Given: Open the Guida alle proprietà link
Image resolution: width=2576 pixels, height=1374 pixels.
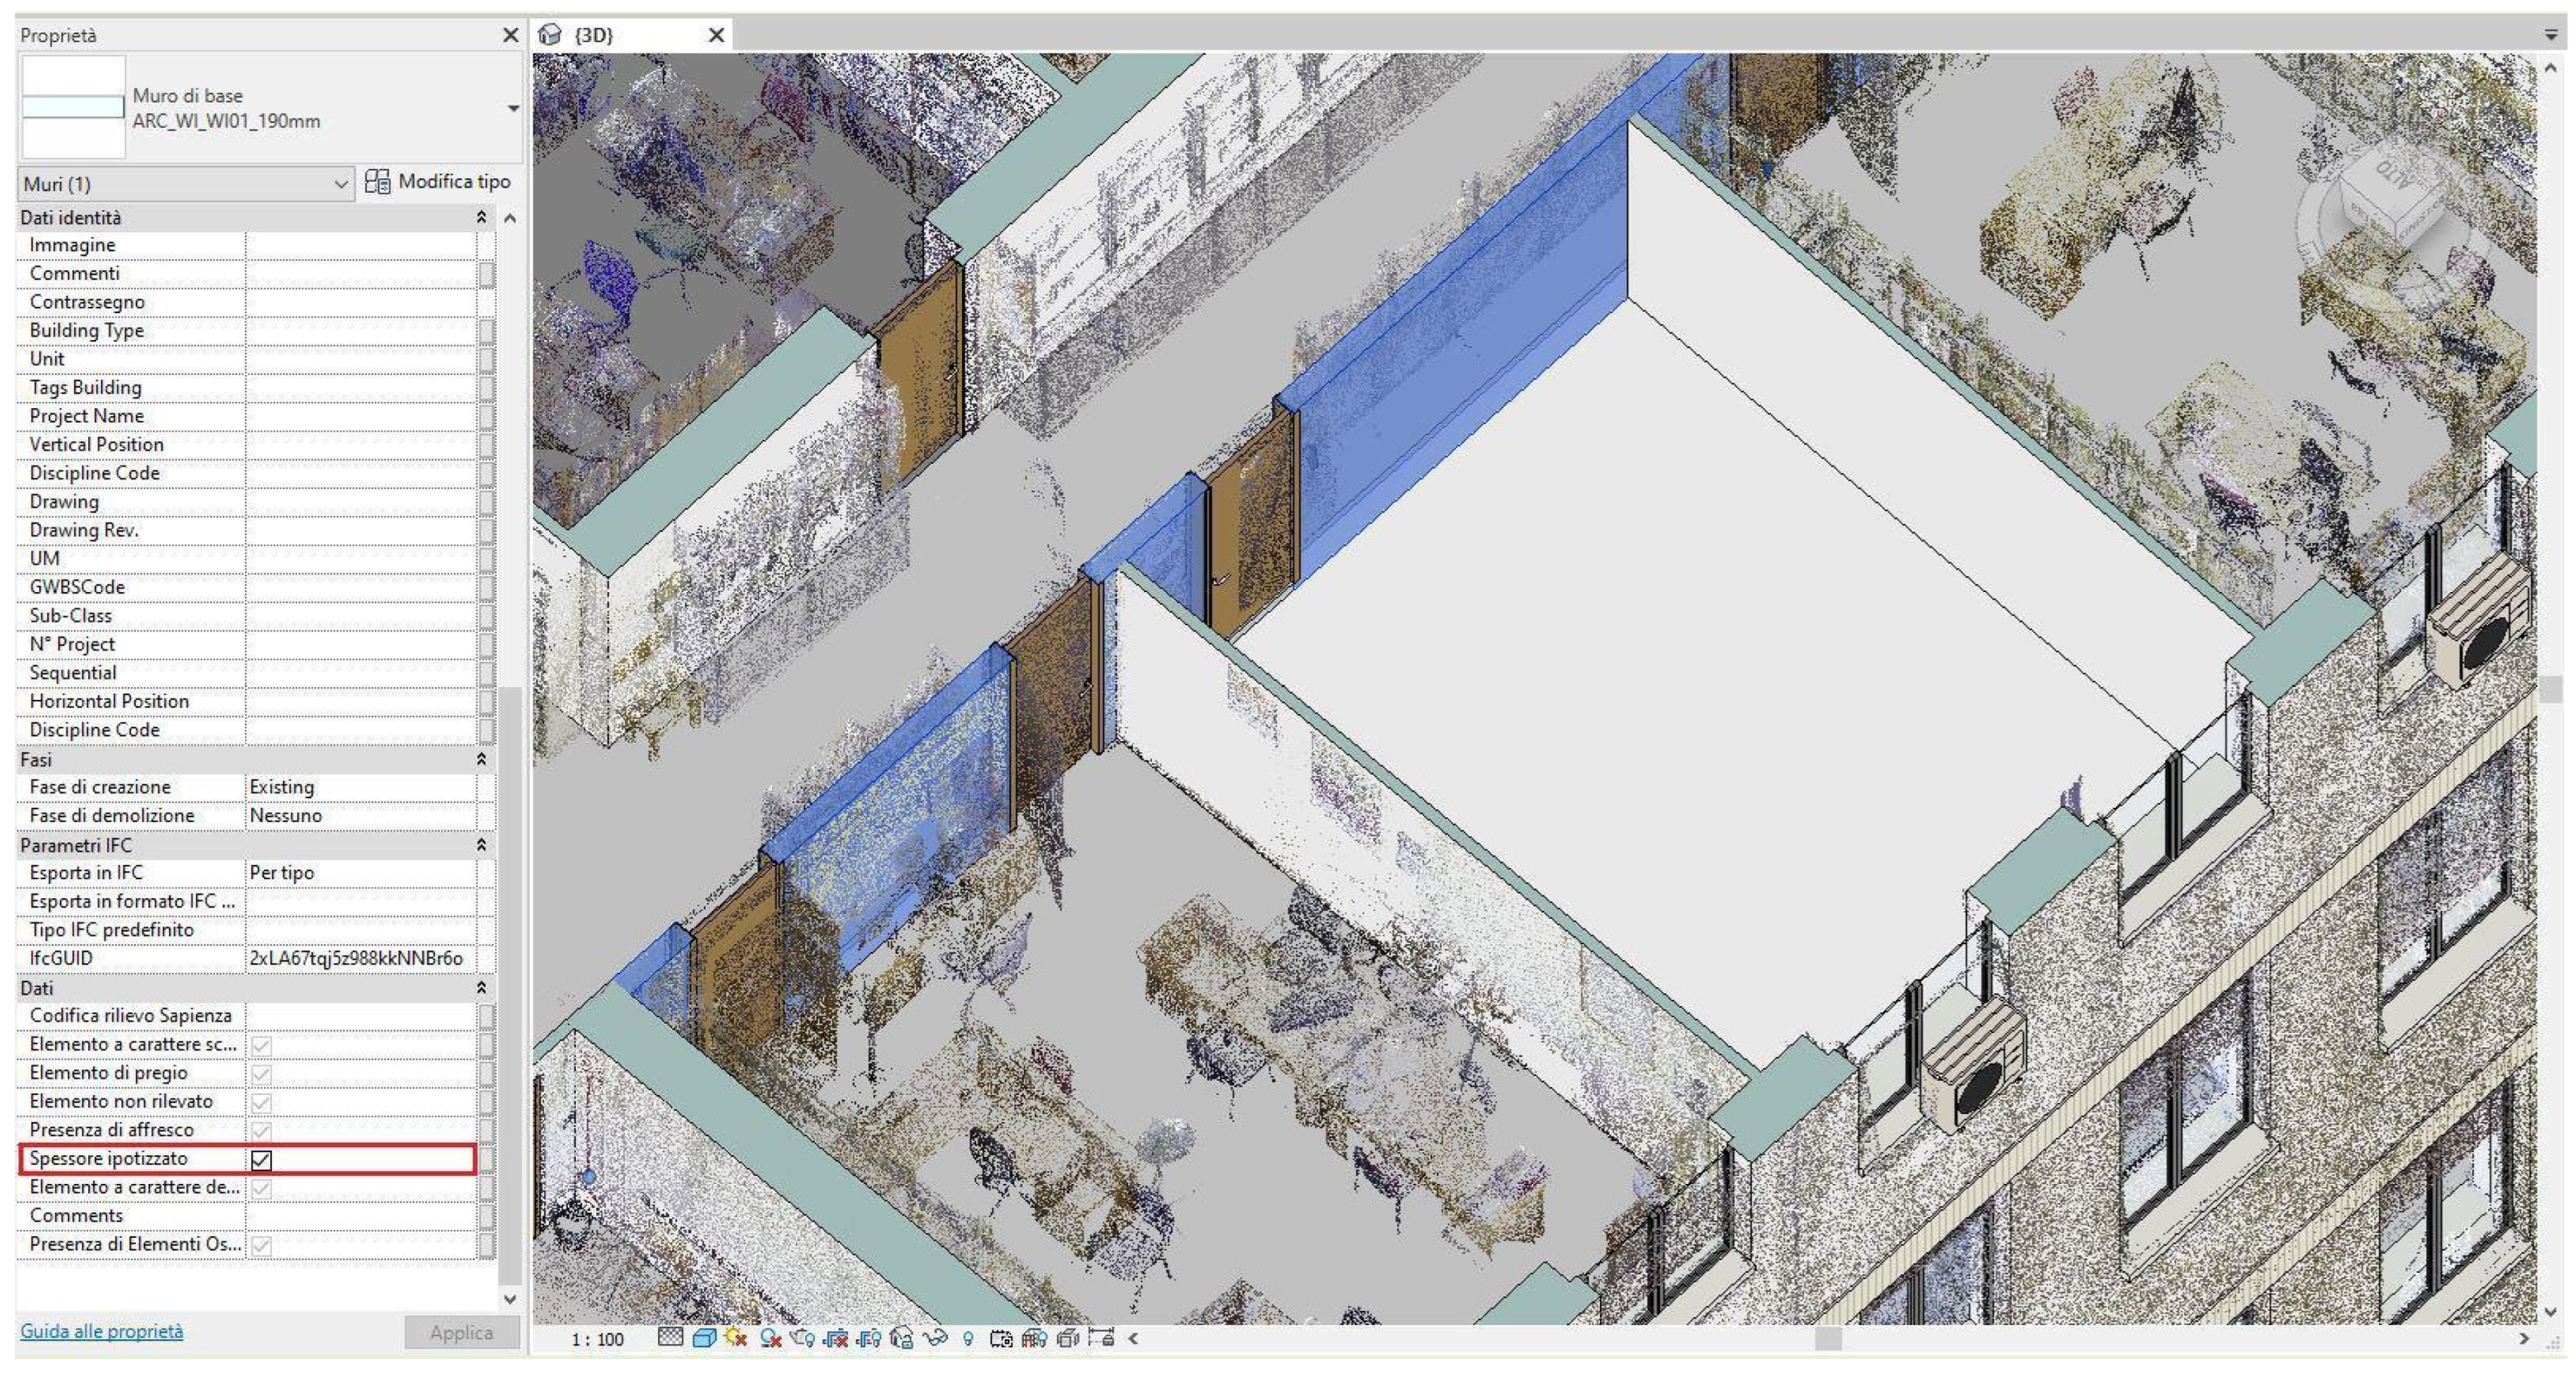Looking at the screenshot, I should point(102,1331).
